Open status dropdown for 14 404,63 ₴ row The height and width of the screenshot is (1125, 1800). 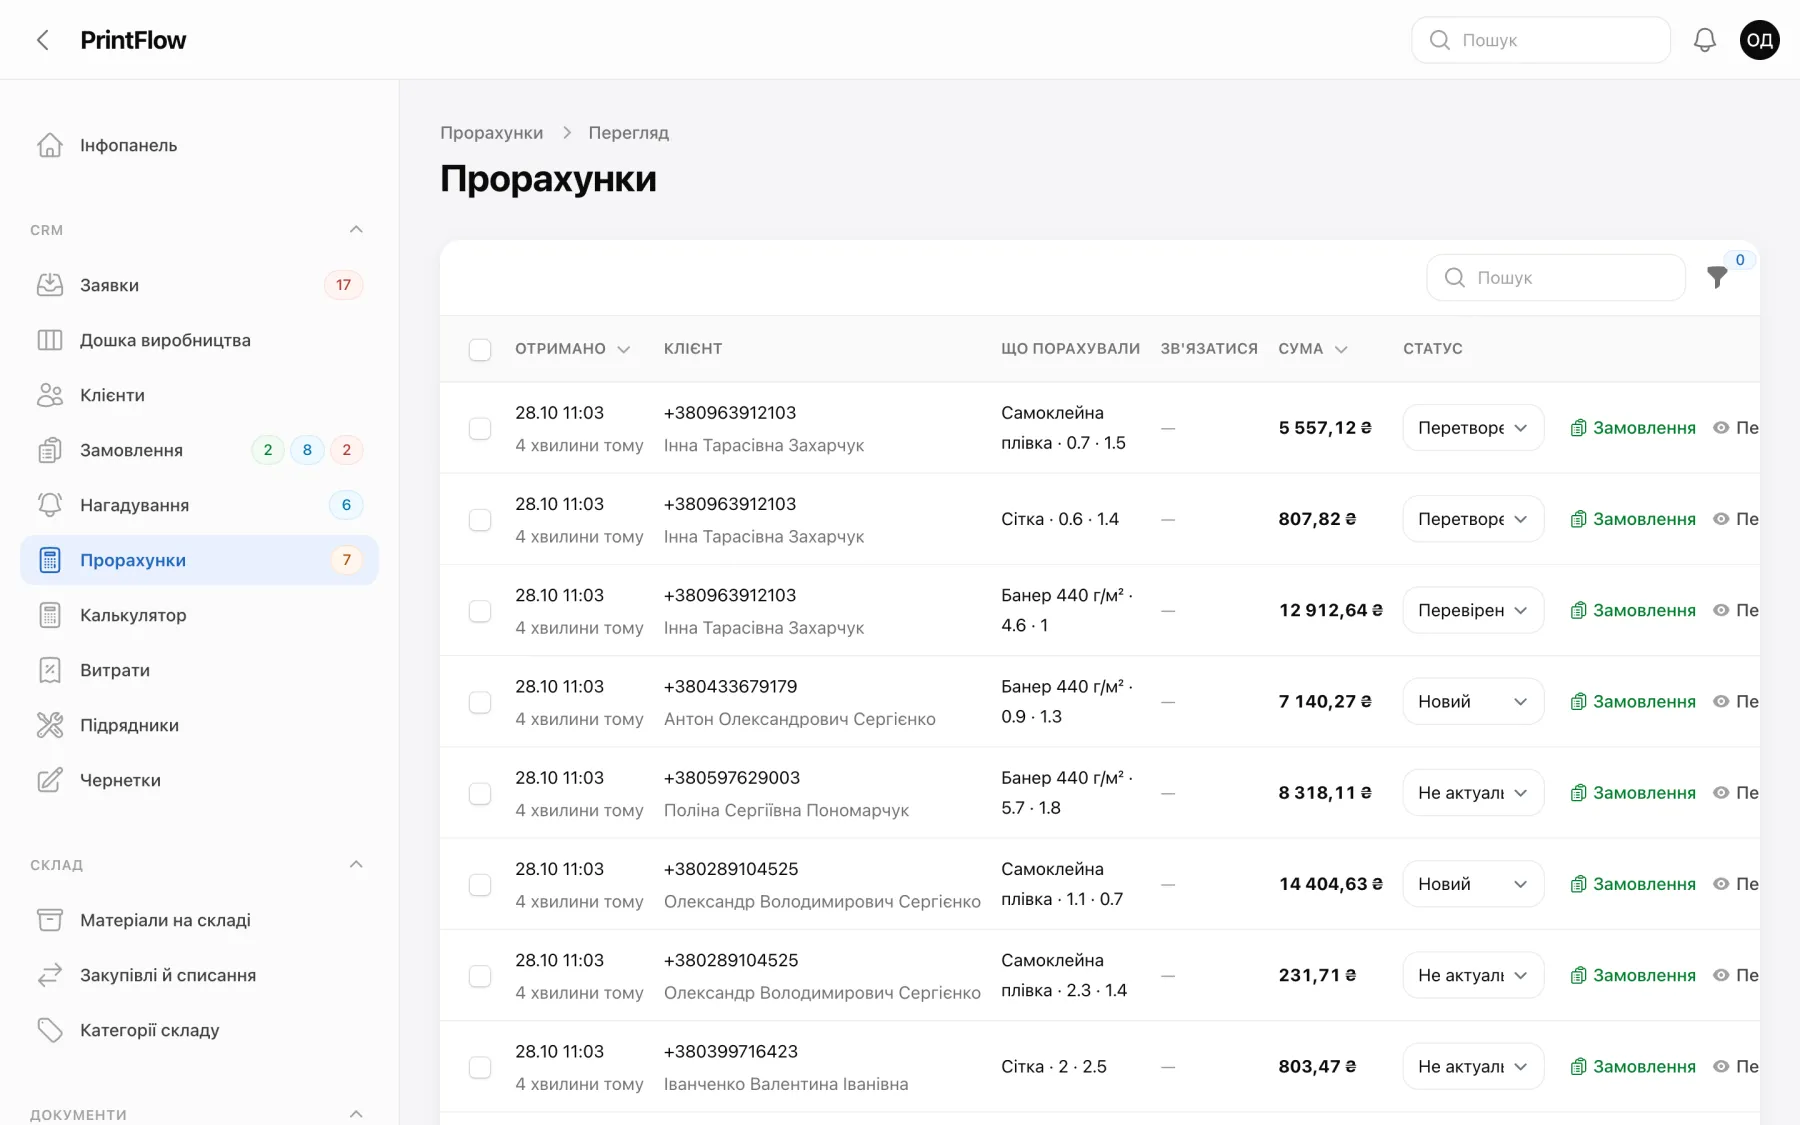coord(1473,884)
